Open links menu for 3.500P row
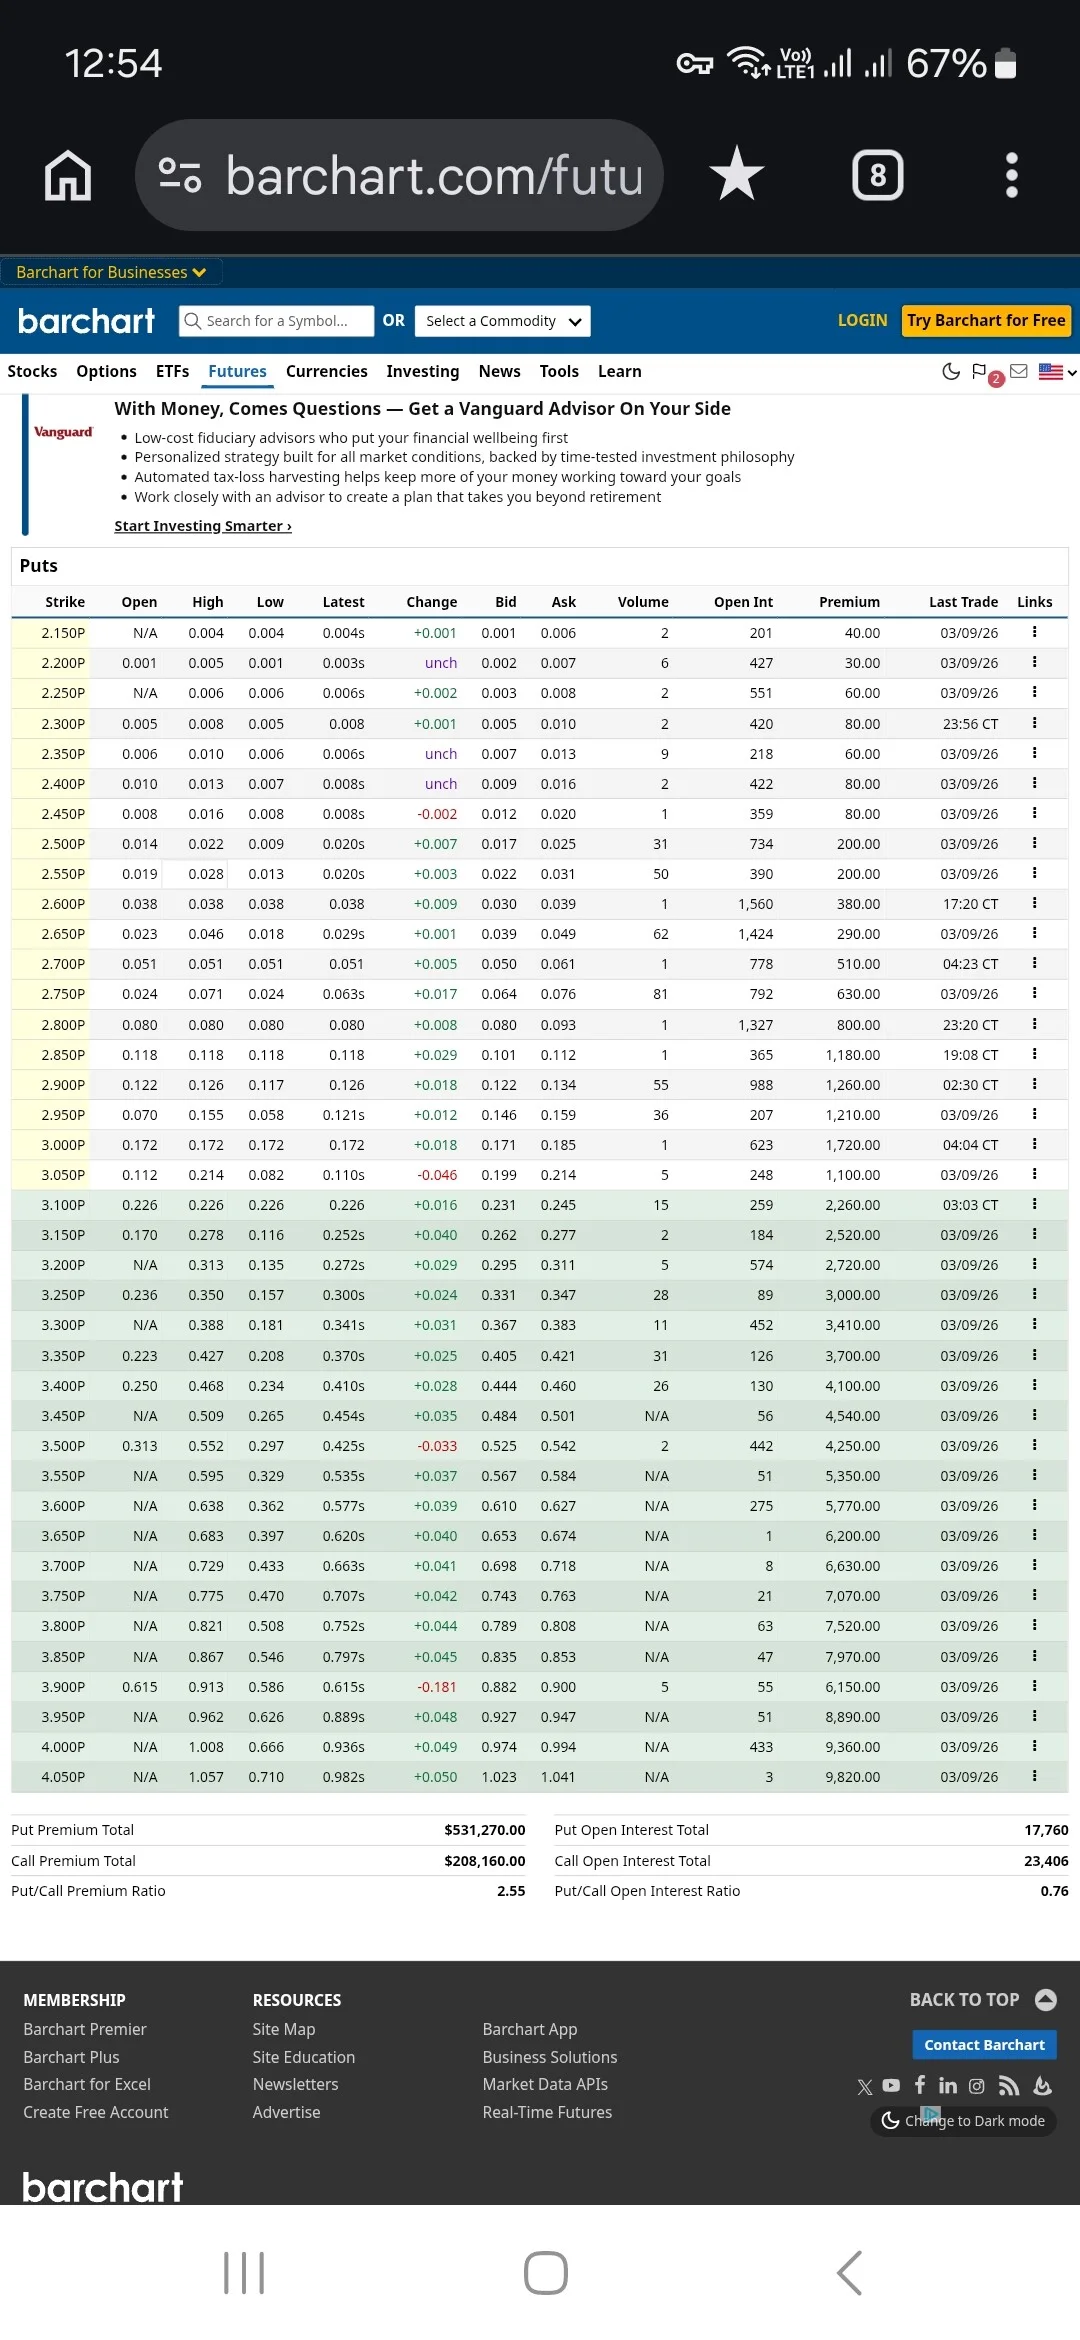This screenshot has height=2340, width=1080. tap(1034, 1445)
